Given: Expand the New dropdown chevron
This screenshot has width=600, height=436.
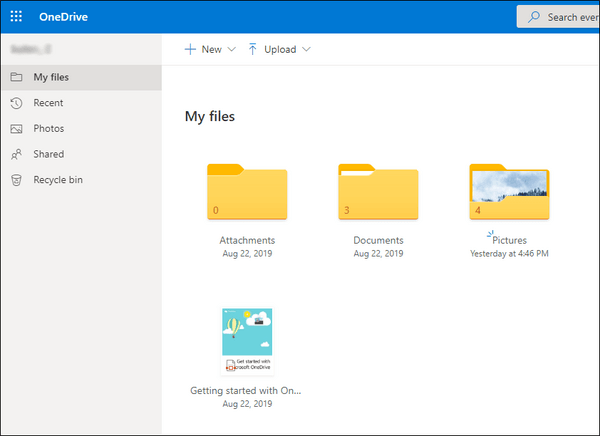Looking at the screenshot, I should (x=232, y=49).
